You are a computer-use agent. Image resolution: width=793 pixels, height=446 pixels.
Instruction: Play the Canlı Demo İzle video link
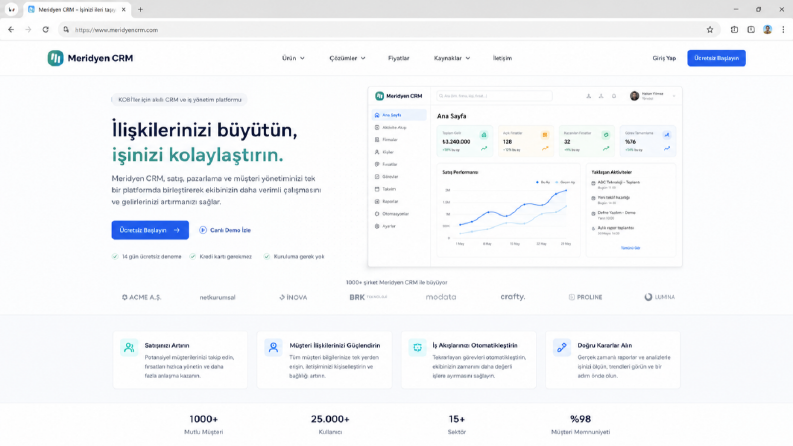click(x=225, y=230)
